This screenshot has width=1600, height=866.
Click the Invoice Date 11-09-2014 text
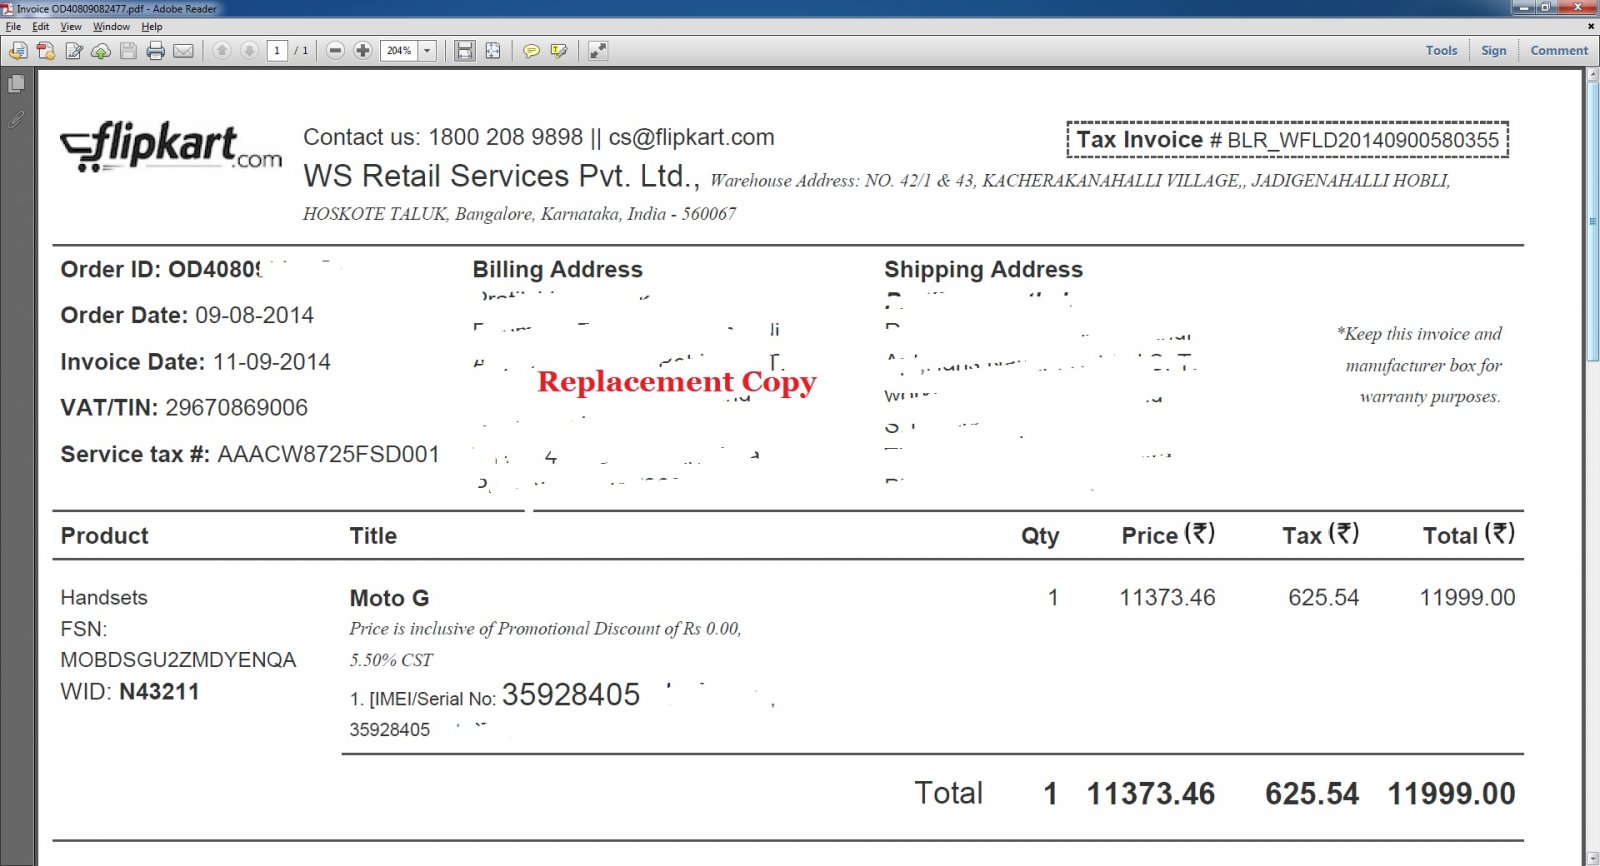point(195,362)
